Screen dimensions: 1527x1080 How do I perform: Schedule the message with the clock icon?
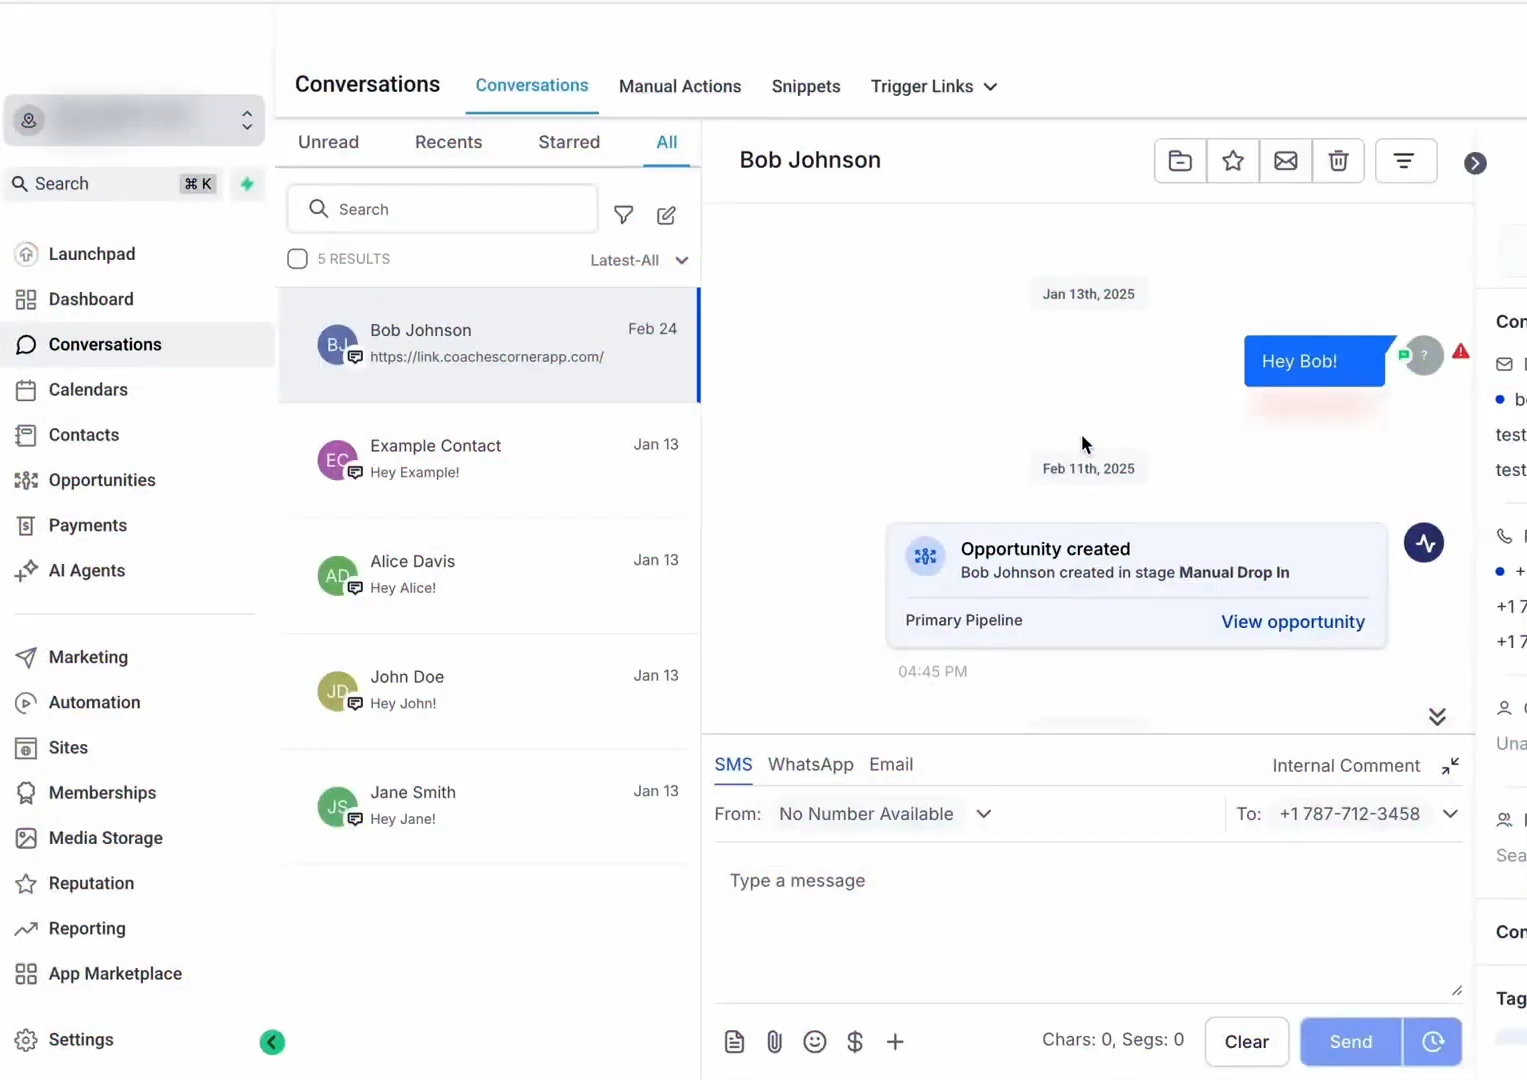tap(1433, 1042)
